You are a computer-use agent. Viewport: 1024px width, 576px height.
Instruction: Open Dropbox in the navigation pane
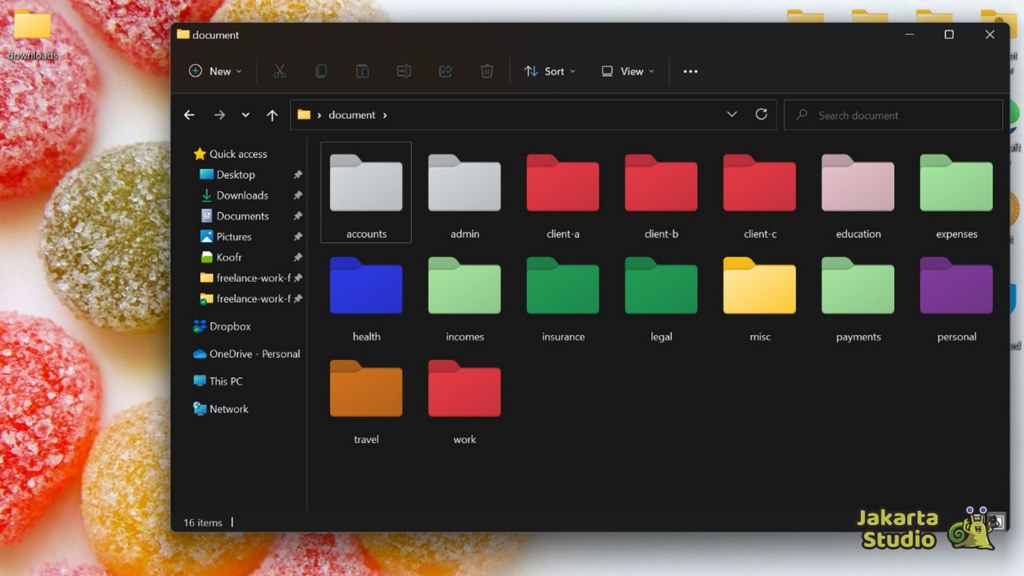coord(230,326)
